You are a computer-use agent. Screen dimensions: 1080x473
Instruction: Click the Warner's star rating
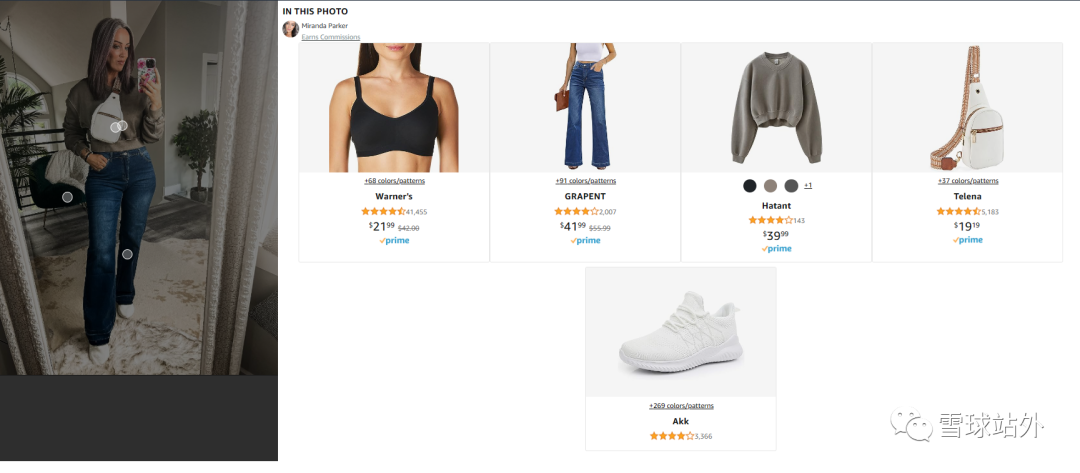click(383, 212)
